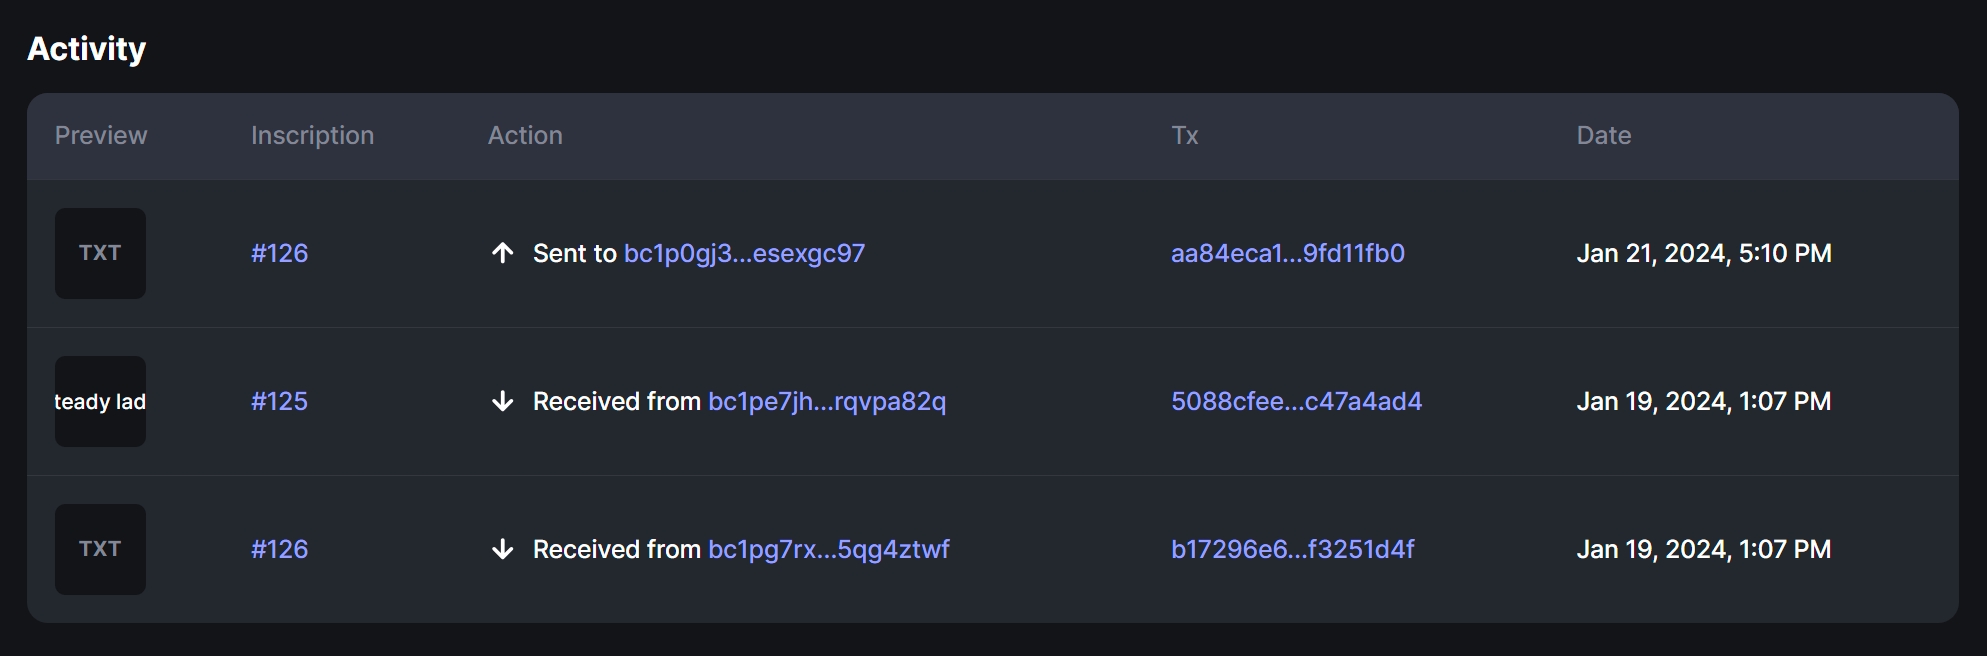Open inscription #125 link
The width and height of the screenshot is (1987, 656).
(279, 401)
